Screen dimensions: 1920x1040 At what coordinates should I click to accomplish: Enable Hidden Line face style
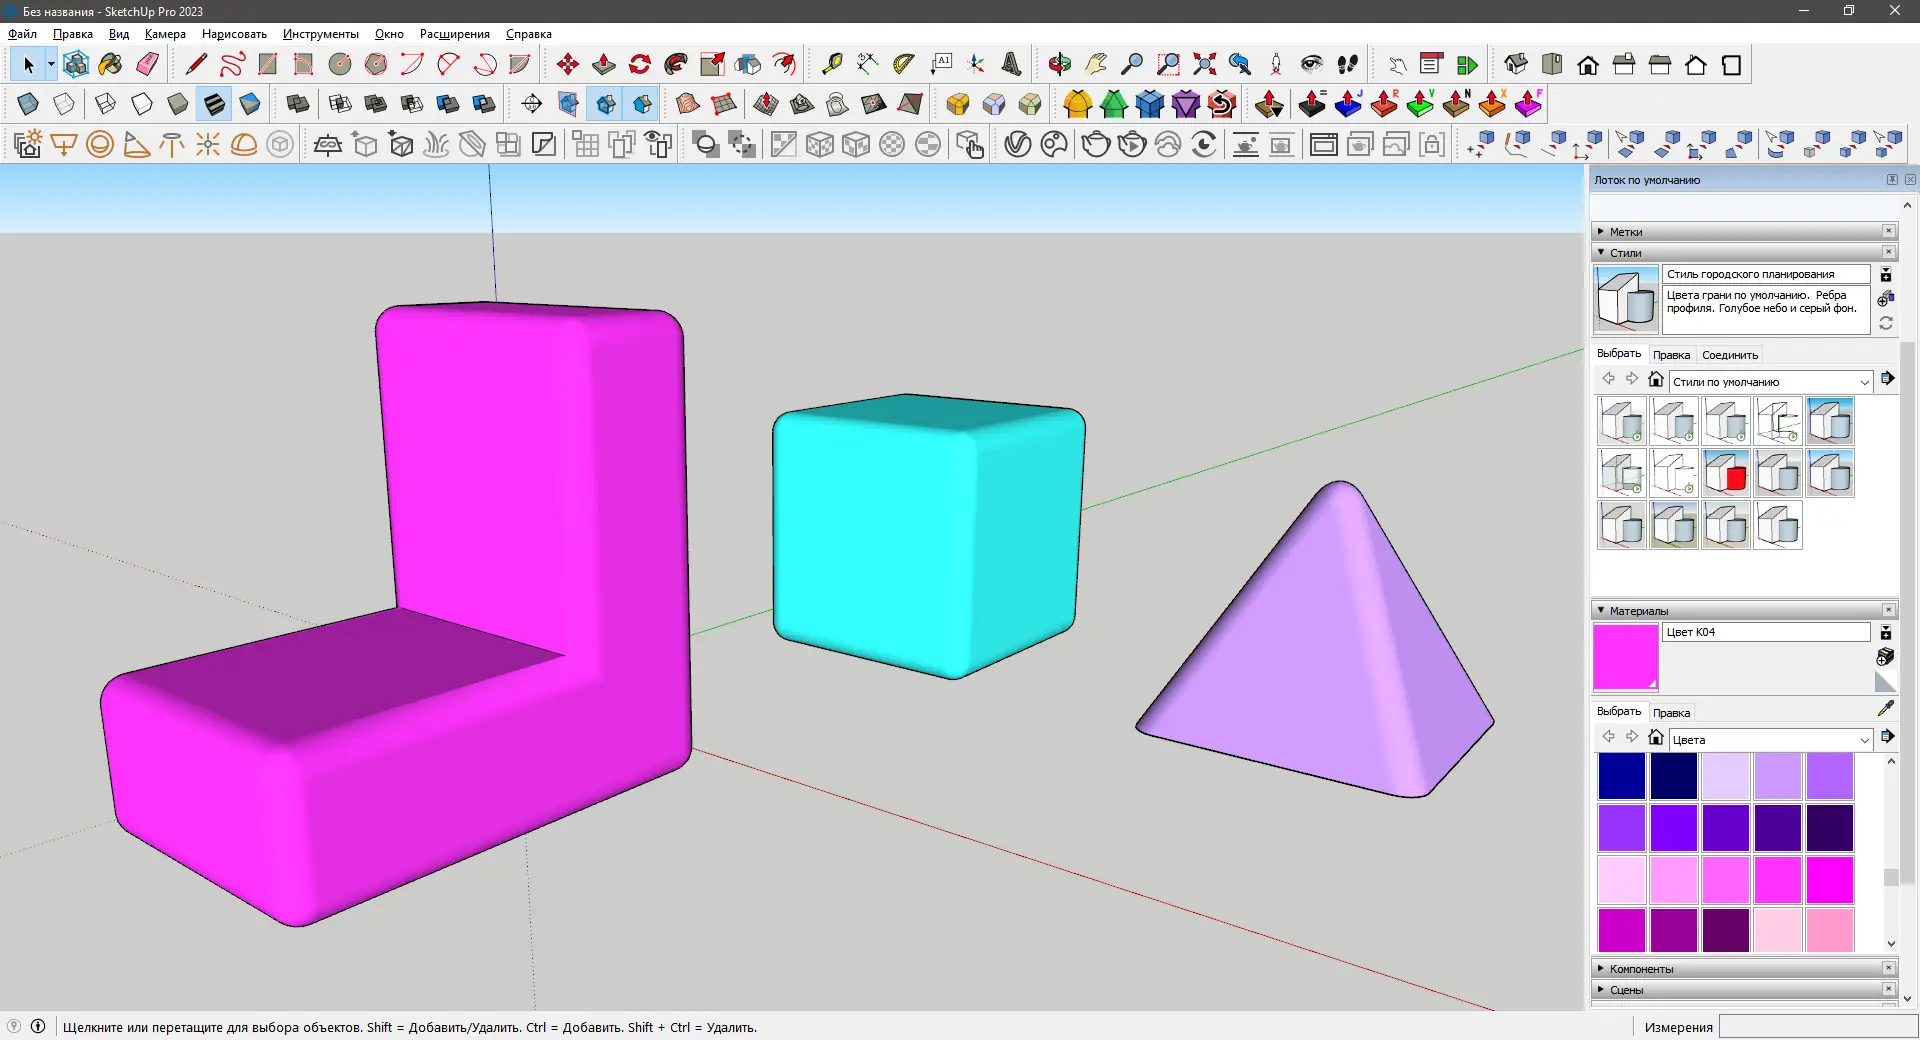tap(142, 104)
